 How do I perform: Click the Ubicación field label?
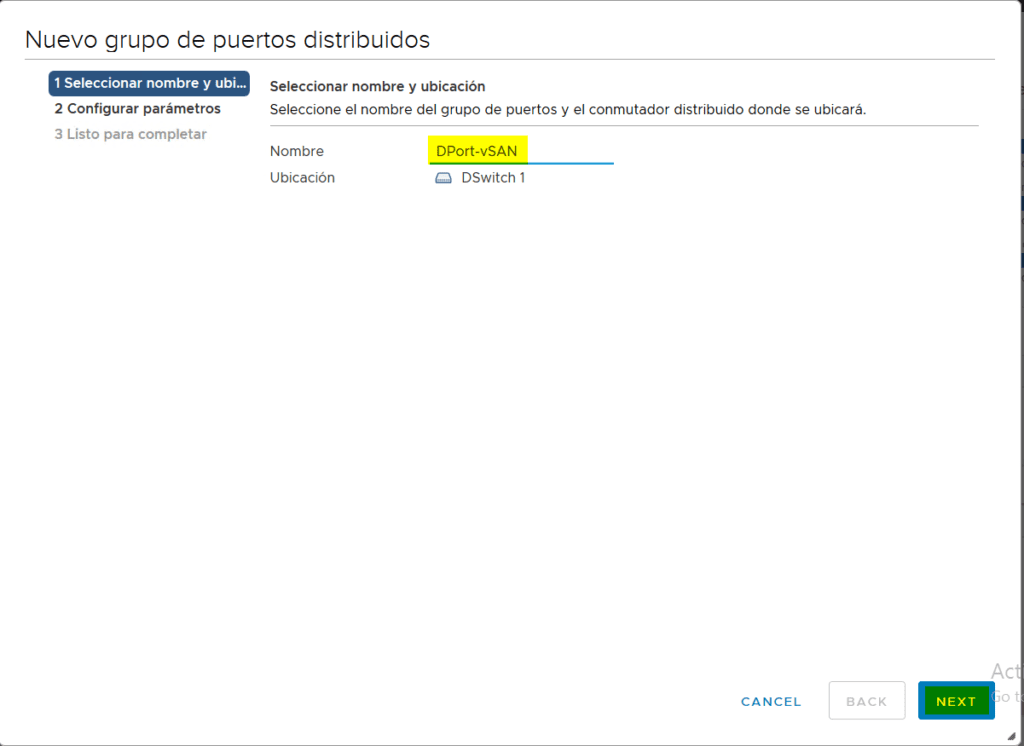pyautogui.click(x=302, y=177)
